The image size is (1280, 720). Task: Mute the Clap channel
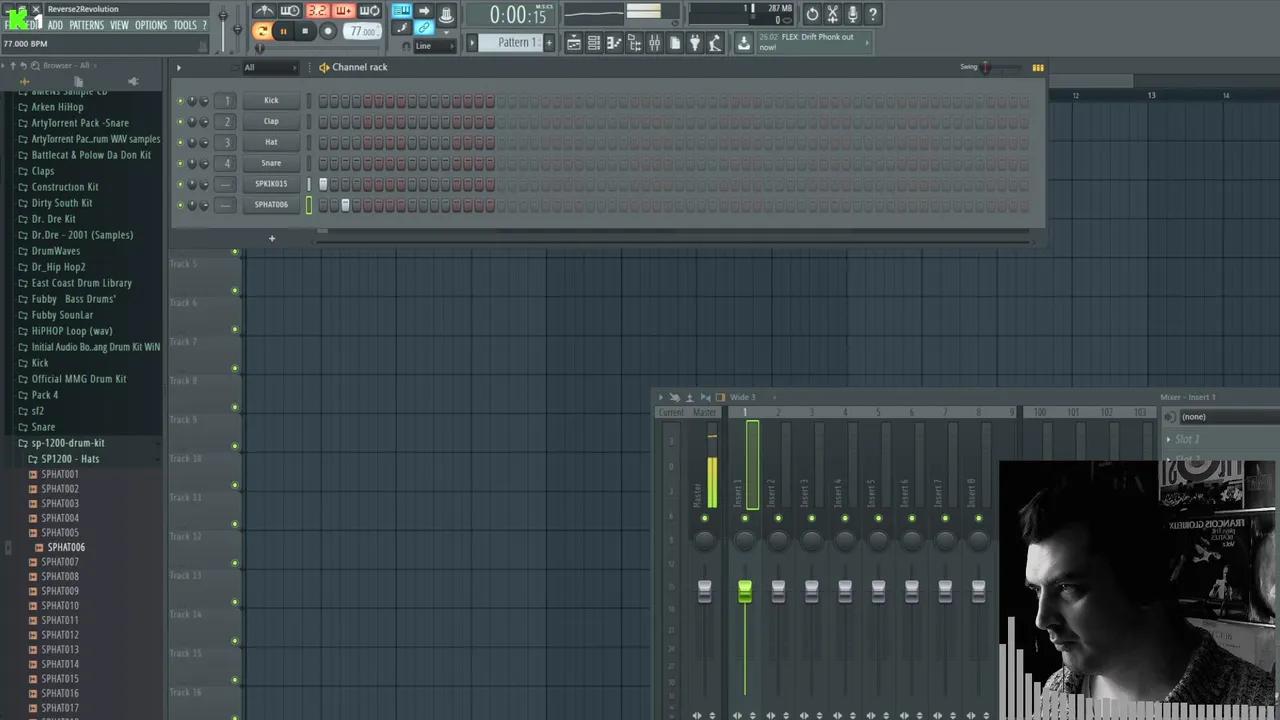click(180, 121)
